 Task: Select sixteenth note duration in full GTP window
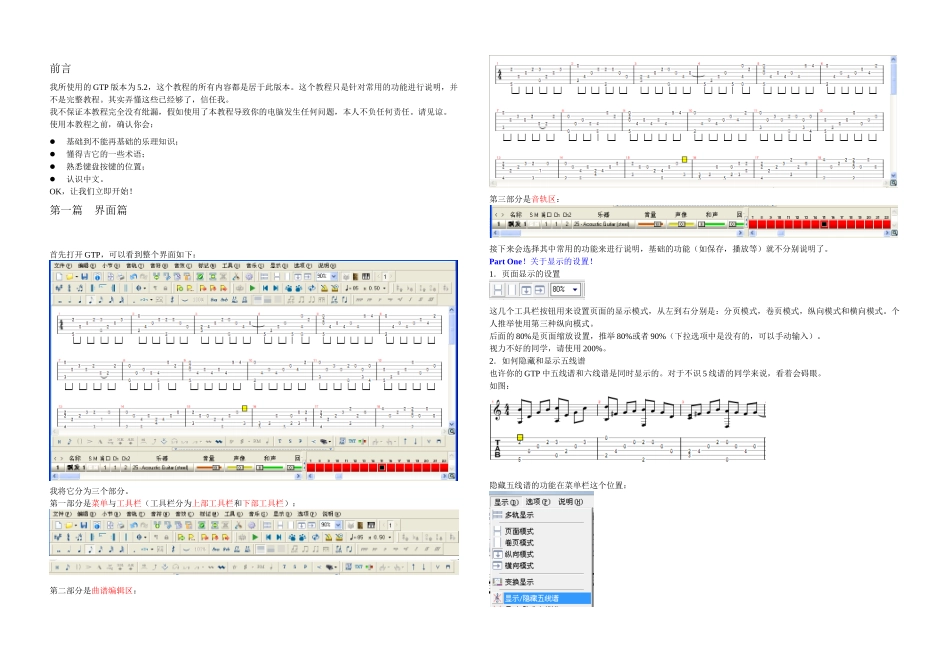click(x=101, y=300)
